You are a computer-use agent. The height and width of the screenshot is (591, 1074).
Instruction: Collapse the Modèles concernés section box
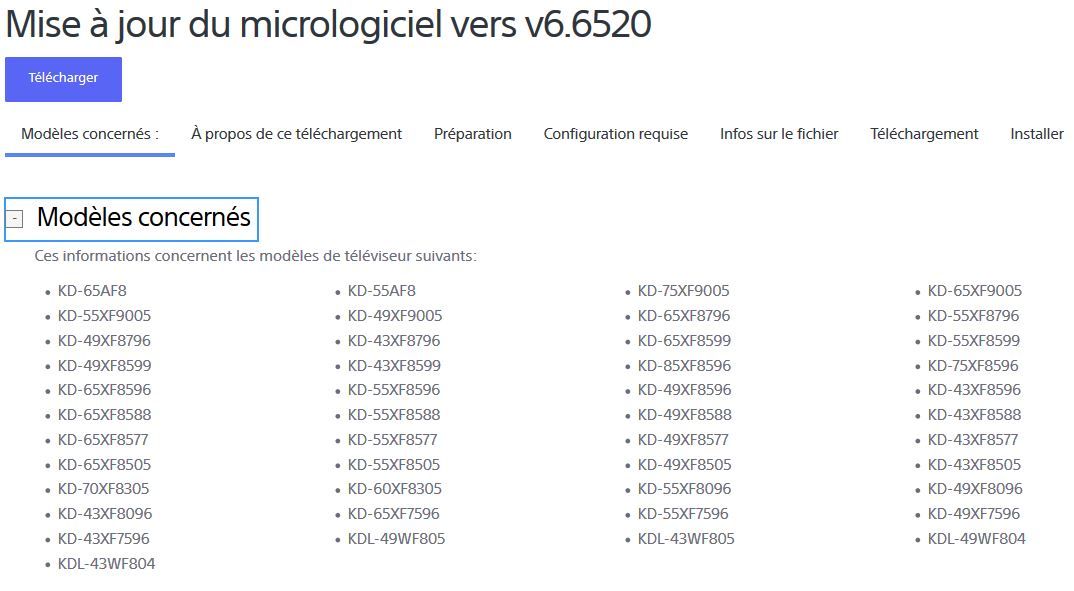point(15,219)
